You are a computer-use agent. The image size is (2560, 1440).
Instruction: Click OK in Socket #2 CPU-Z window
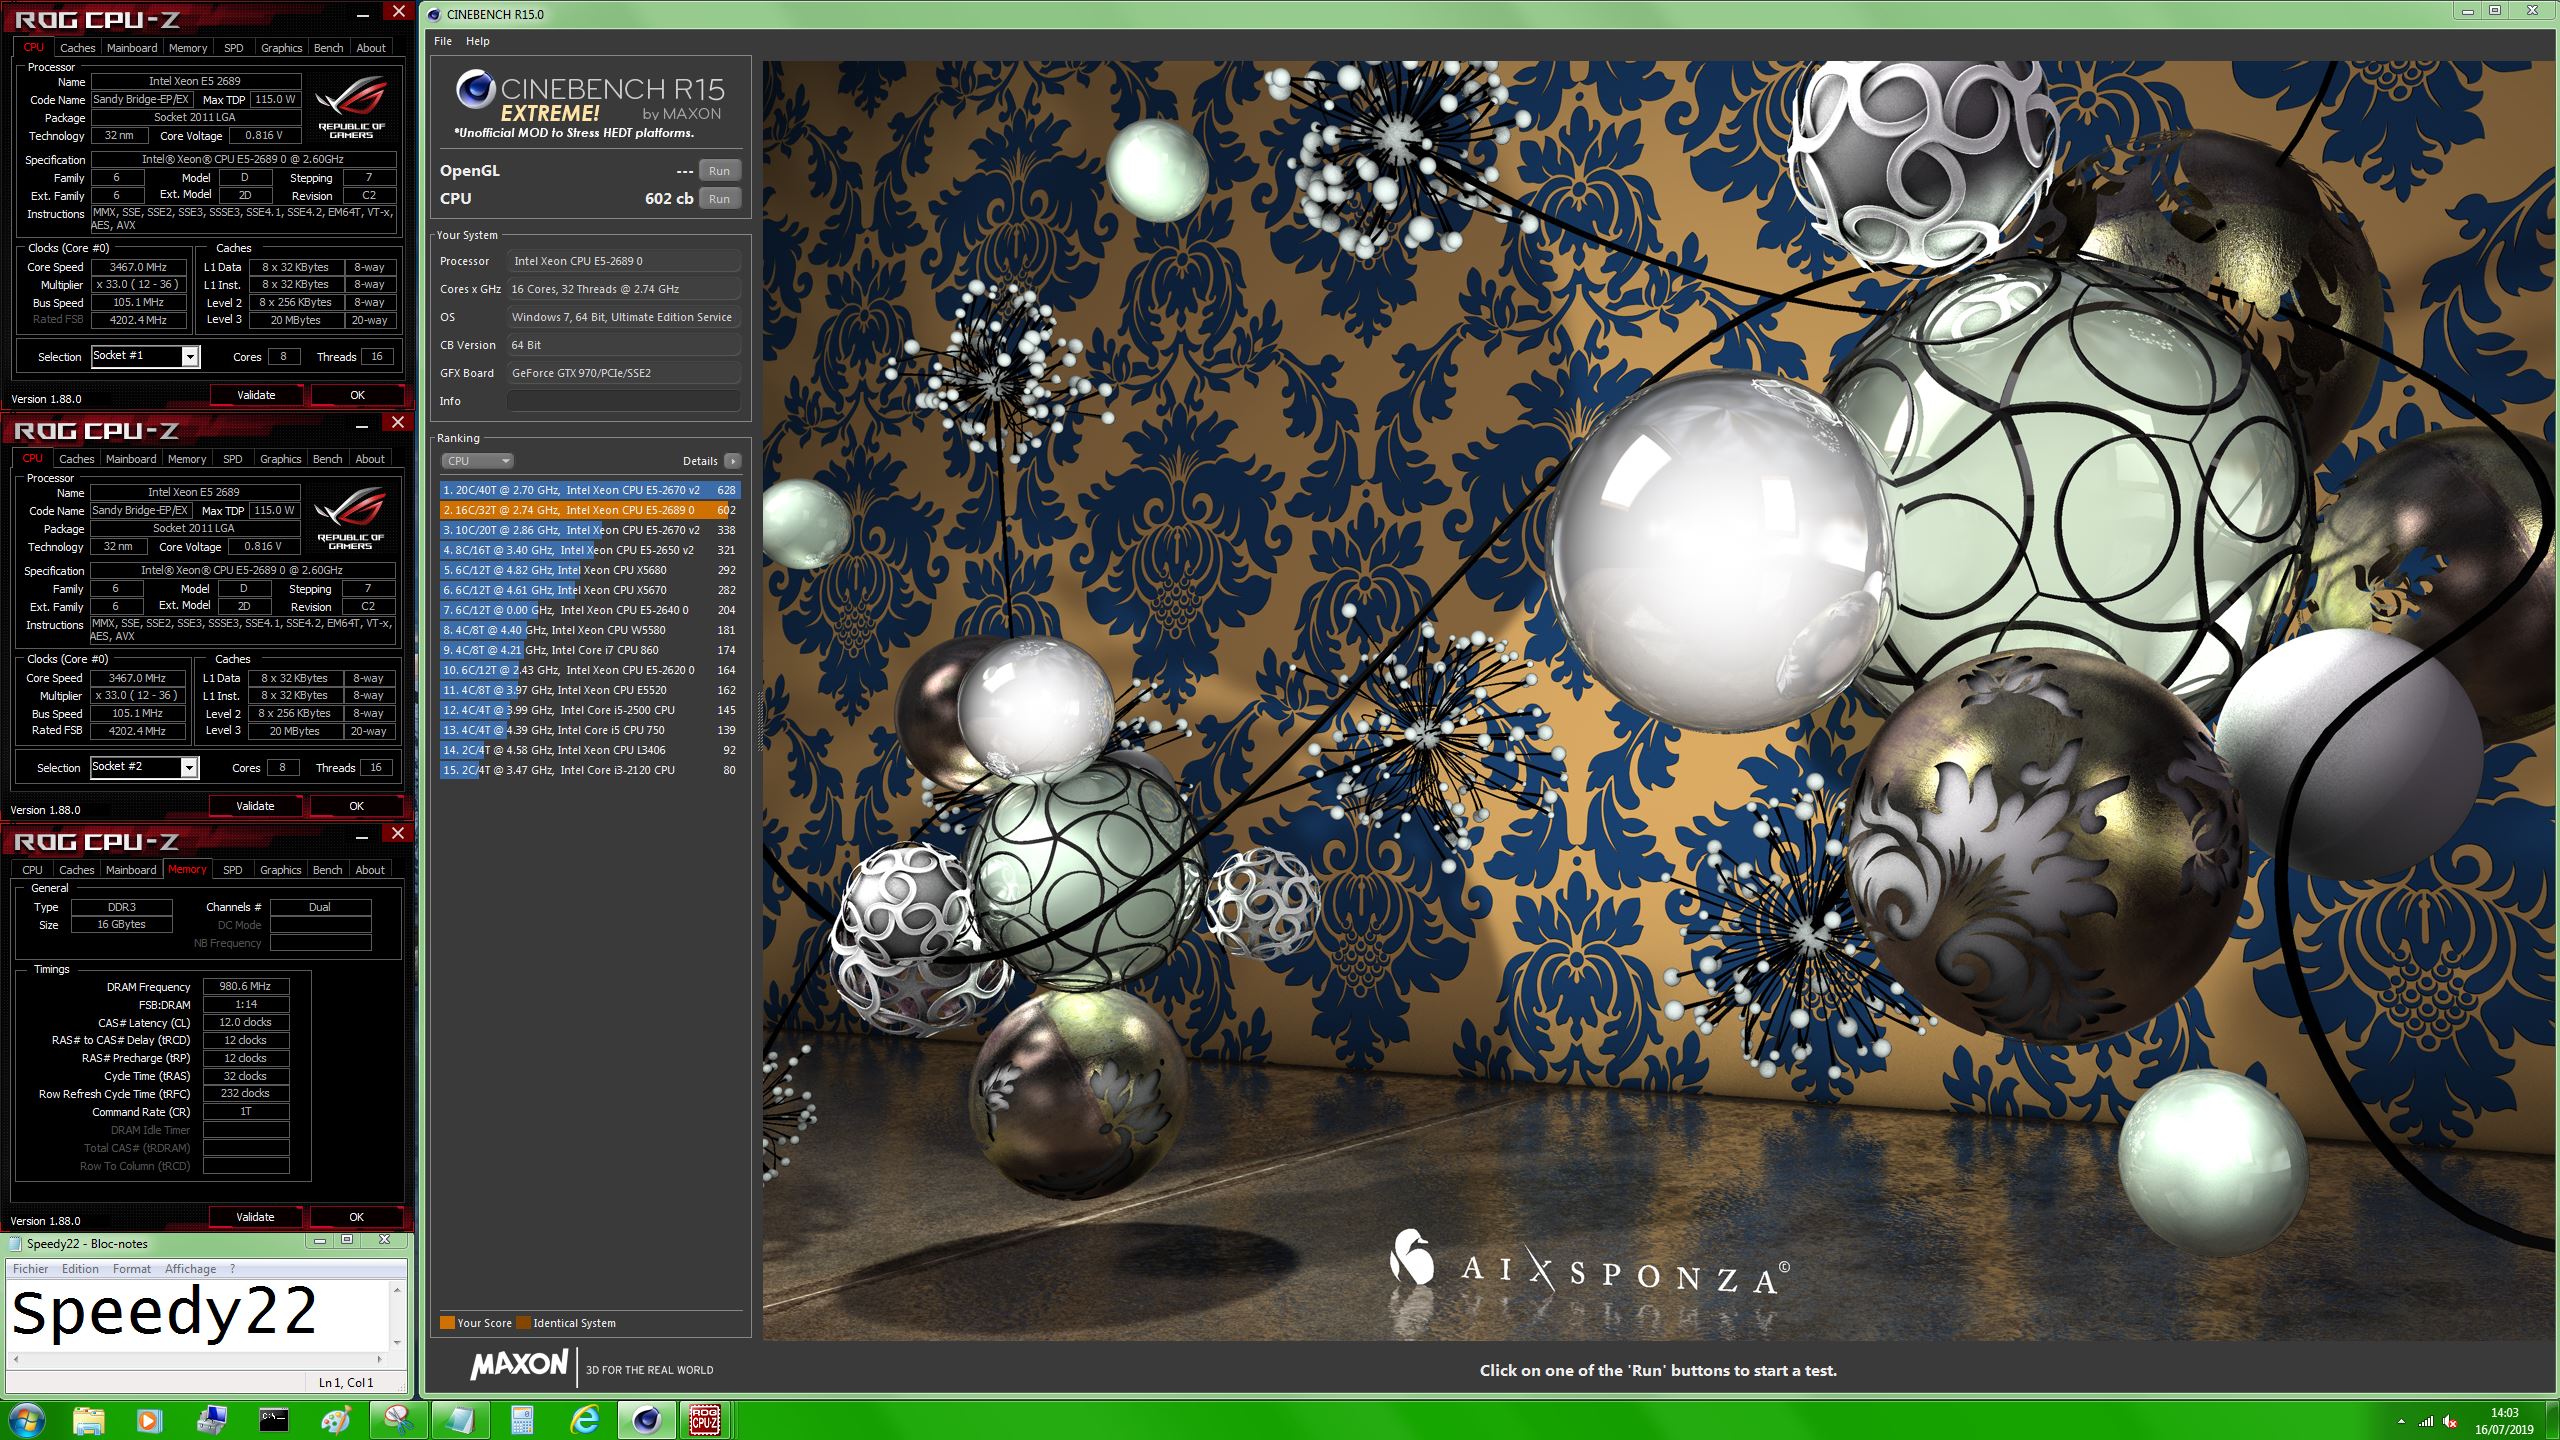(356, 806)
